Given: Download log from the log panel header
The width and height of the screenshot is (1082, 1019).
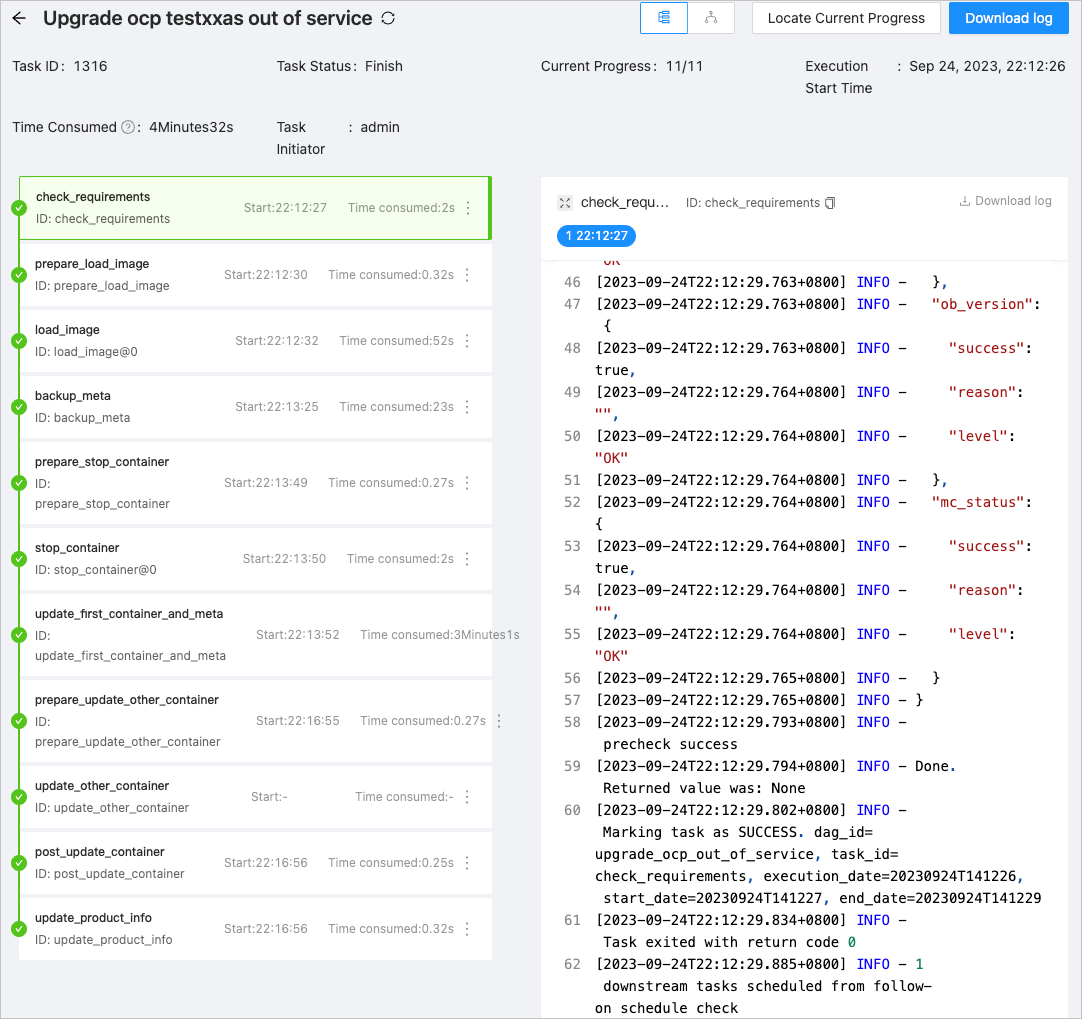Looking at the screenshot, I should [1005, 201].
